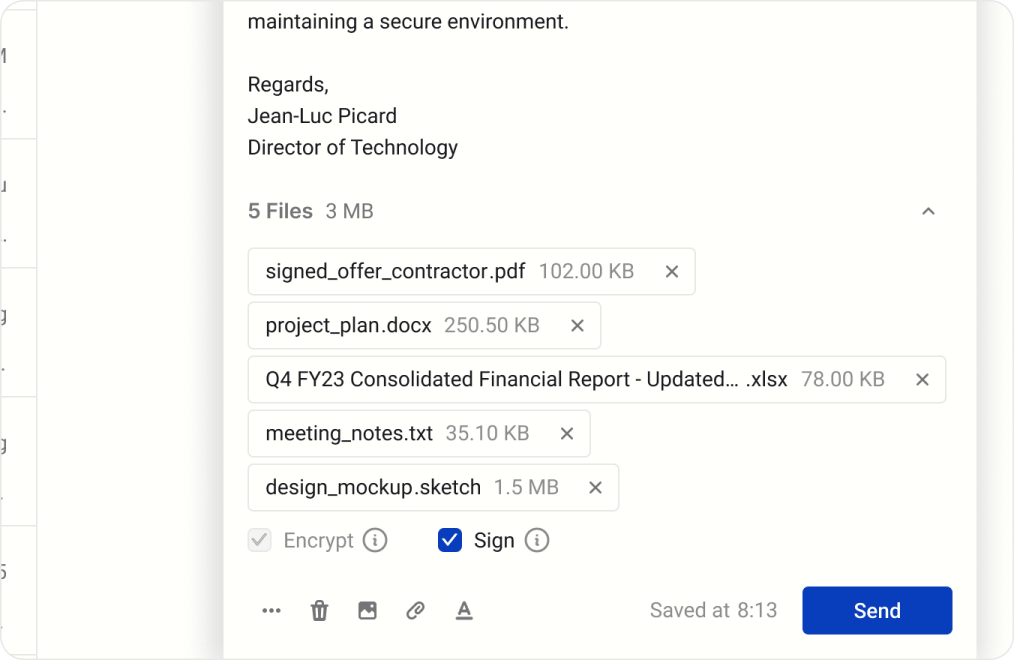Viewport: 1014px width, 660px height.
Task: Remove the project_plan.docx attachment
Action: 577,325
